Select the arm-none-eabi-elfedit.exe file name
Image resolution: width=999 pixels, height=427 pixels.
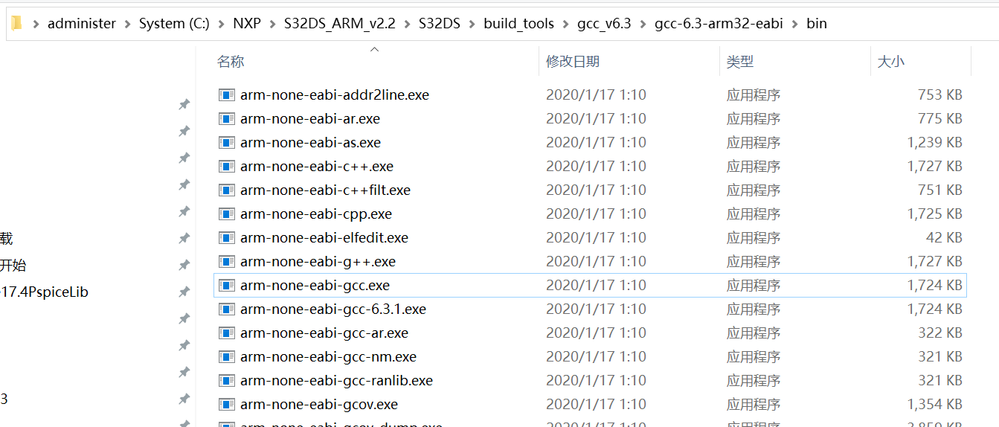tap(324, 238)
